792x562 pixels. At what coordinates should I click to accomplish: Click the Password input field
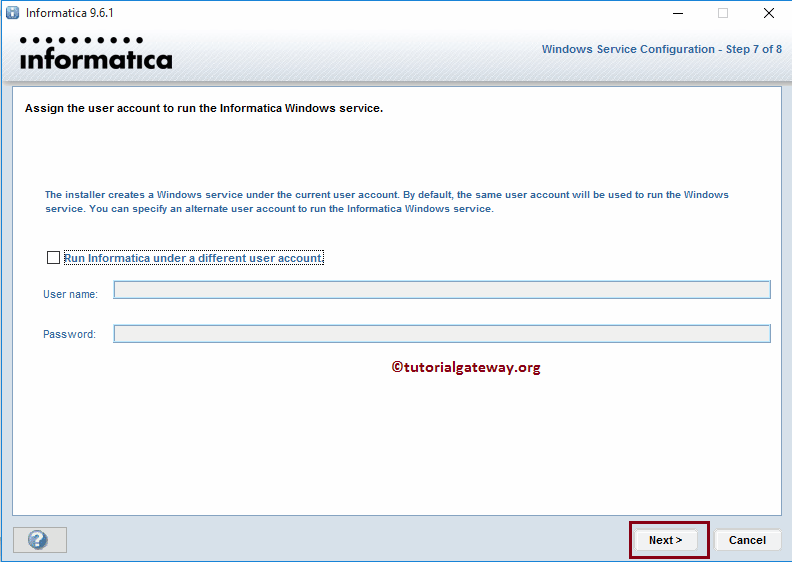click(x=442, y=334)
